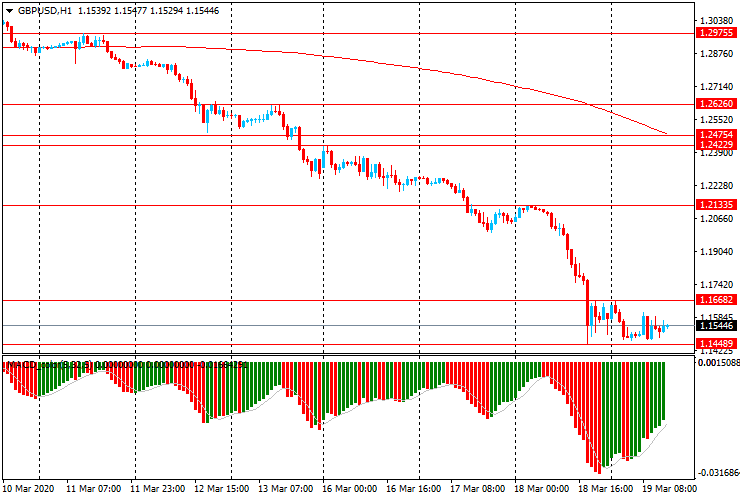740x500 pixels.
Task: Select the 1.14489 support price label
Action: point(717,344)
